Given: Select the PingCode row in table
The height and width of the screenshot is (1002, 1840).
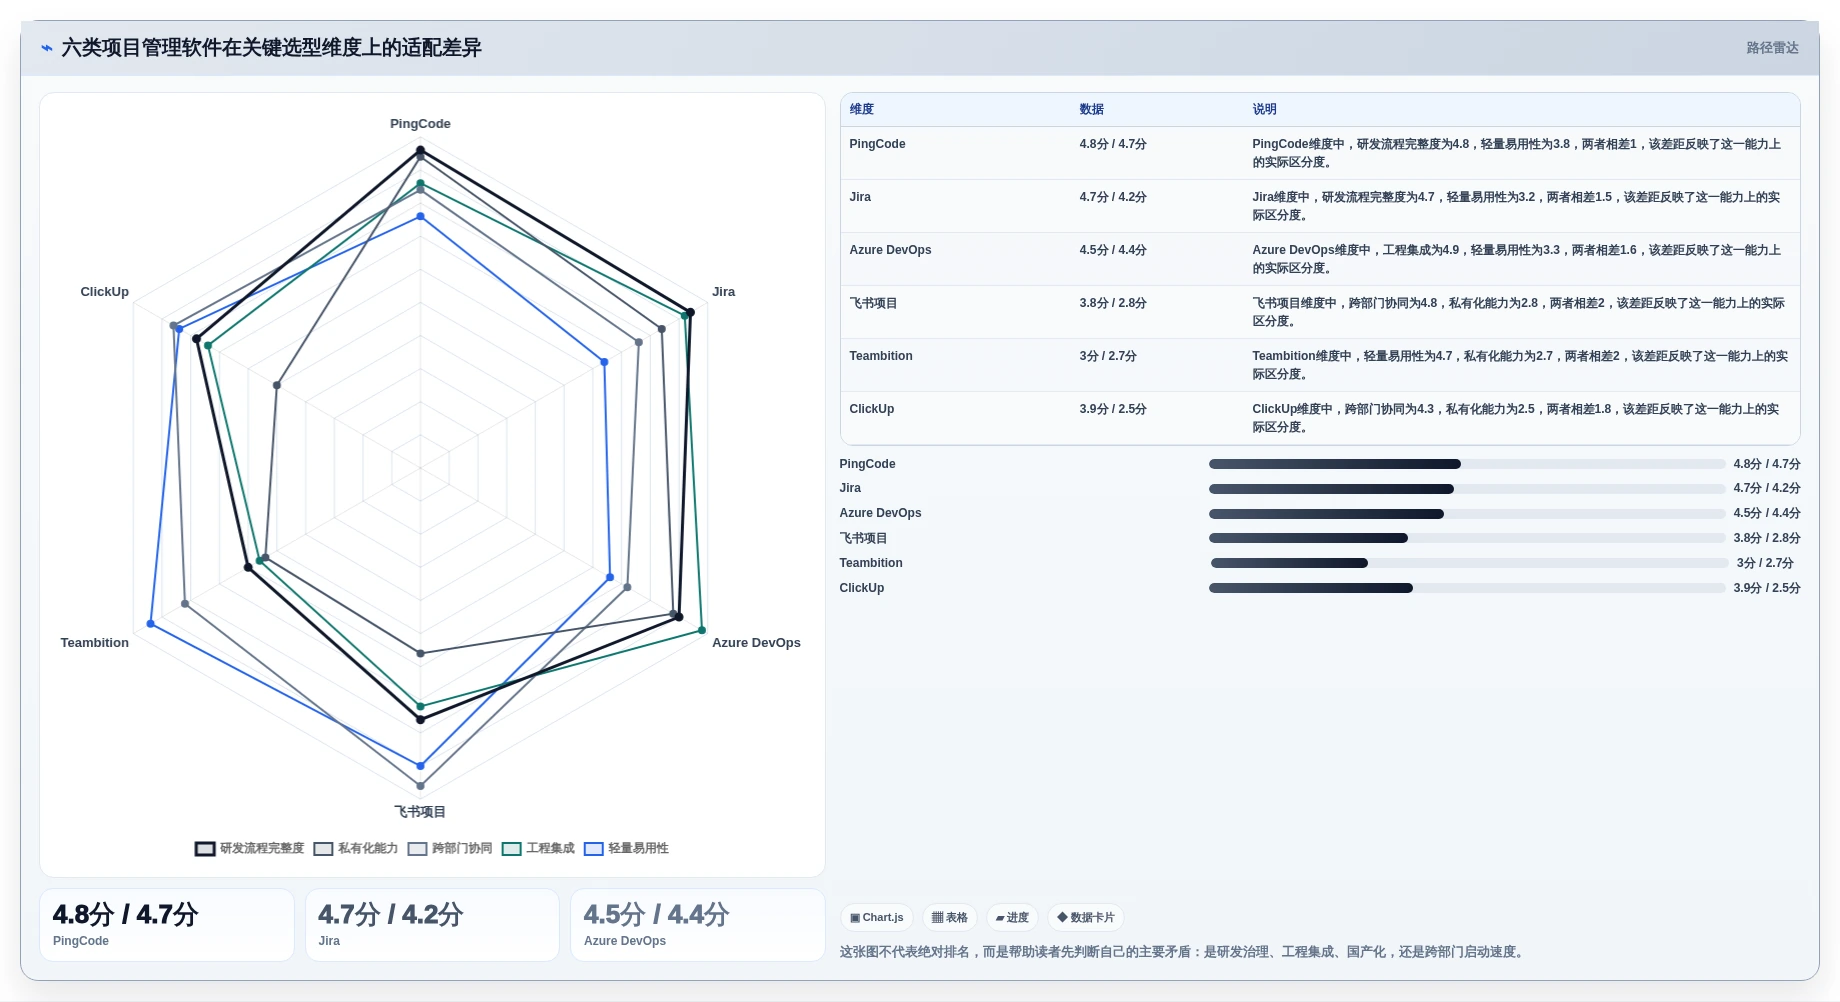Looking at the screenshot, I should pos(1320,153).
